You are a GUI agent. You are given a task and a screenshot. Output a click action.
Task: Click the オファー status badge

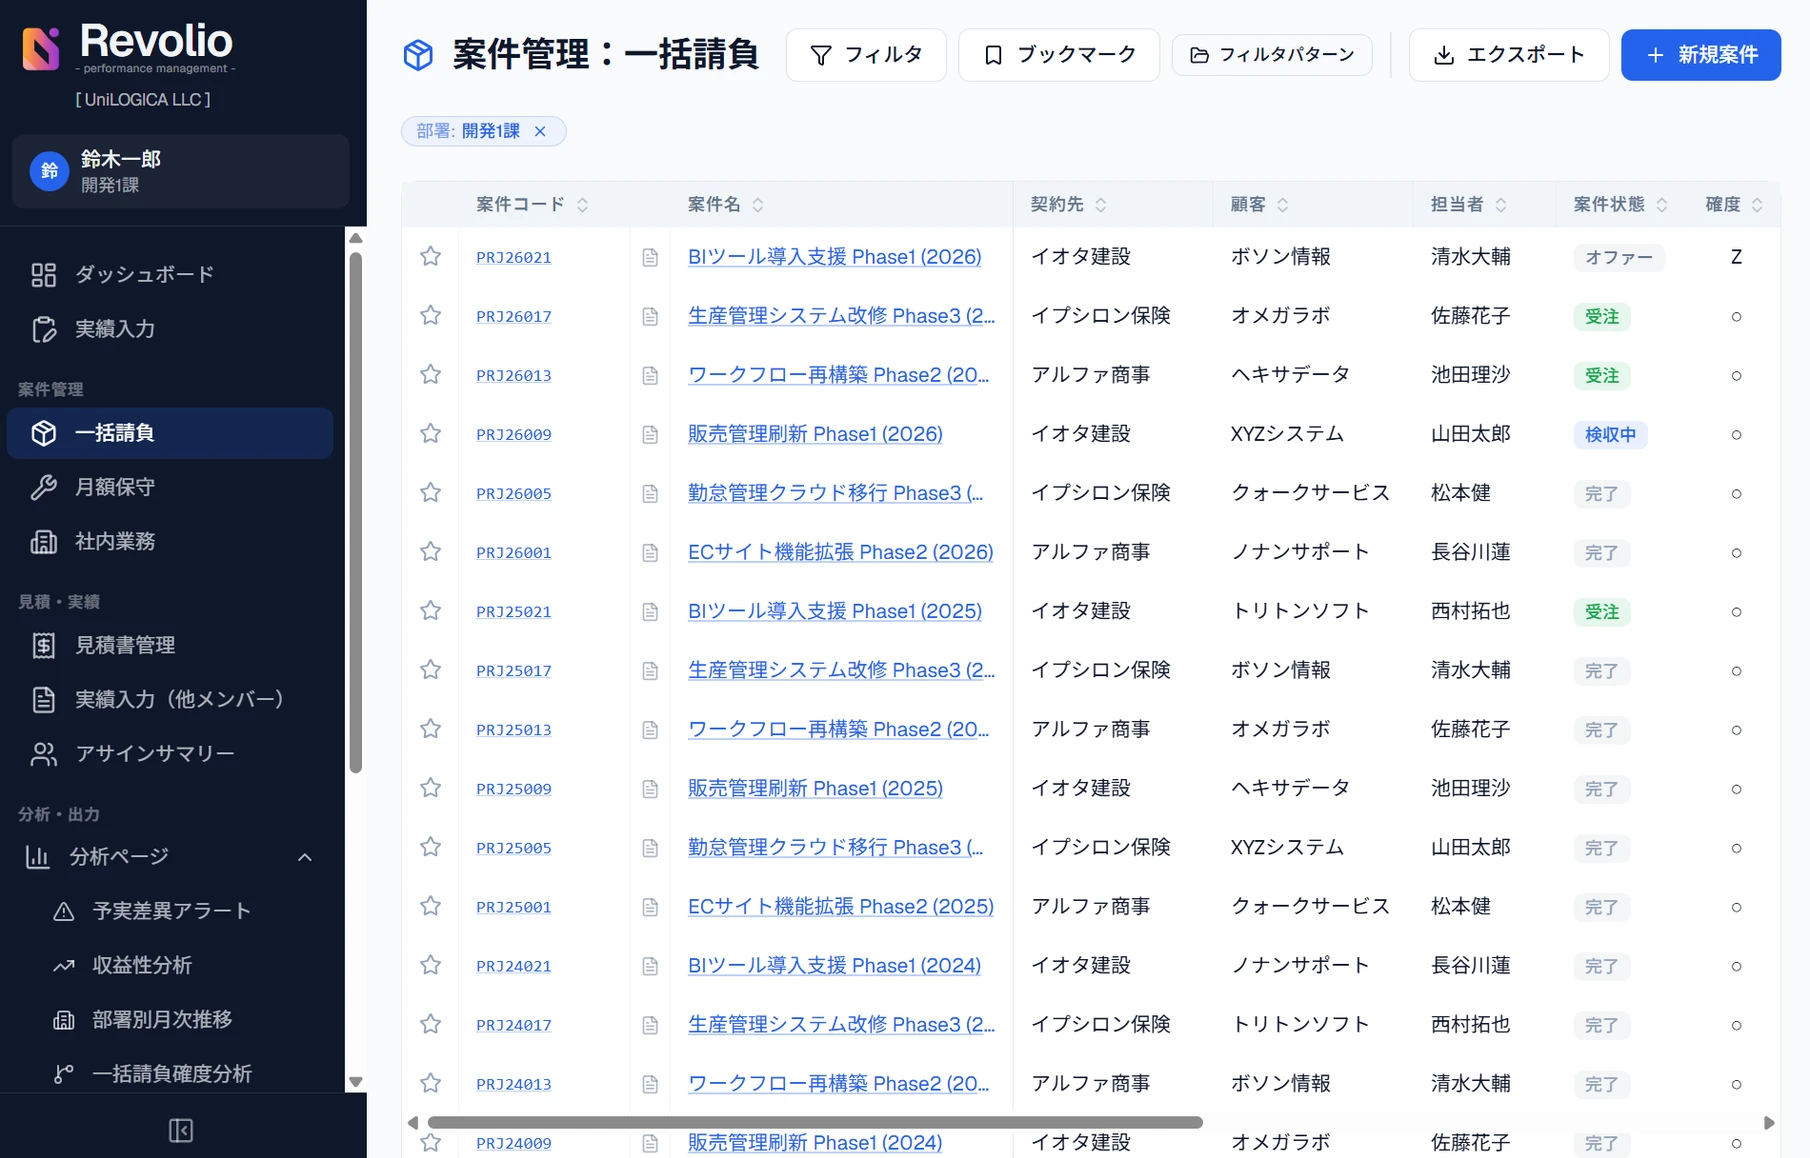1619,258
